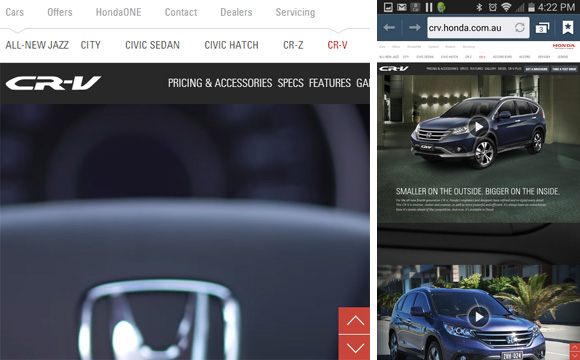Select ALL-NEW JAZZ in the model bar
Screen dimensions: 580x360
37,45
